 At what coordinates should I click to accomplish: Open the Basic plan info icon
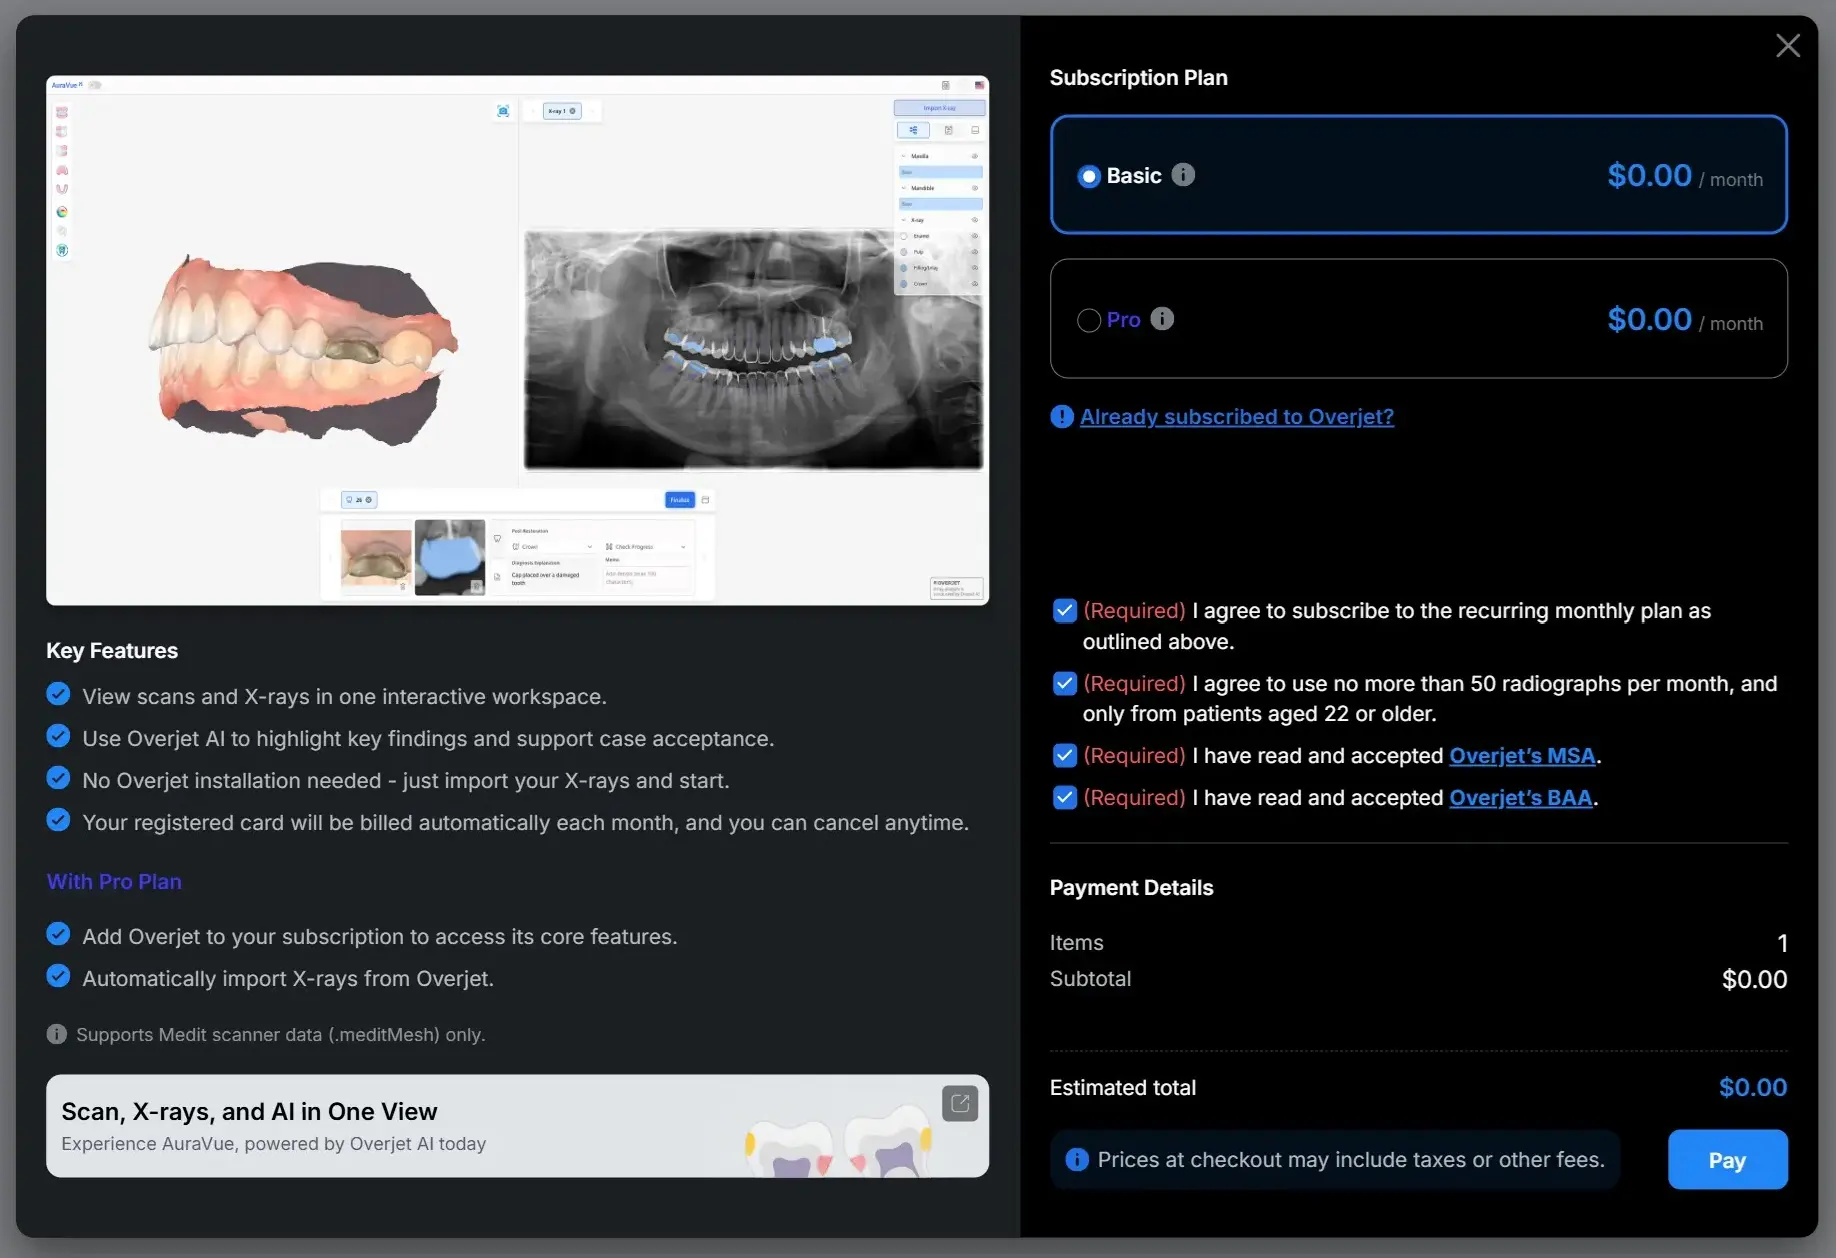click(x=1183, y=175)
